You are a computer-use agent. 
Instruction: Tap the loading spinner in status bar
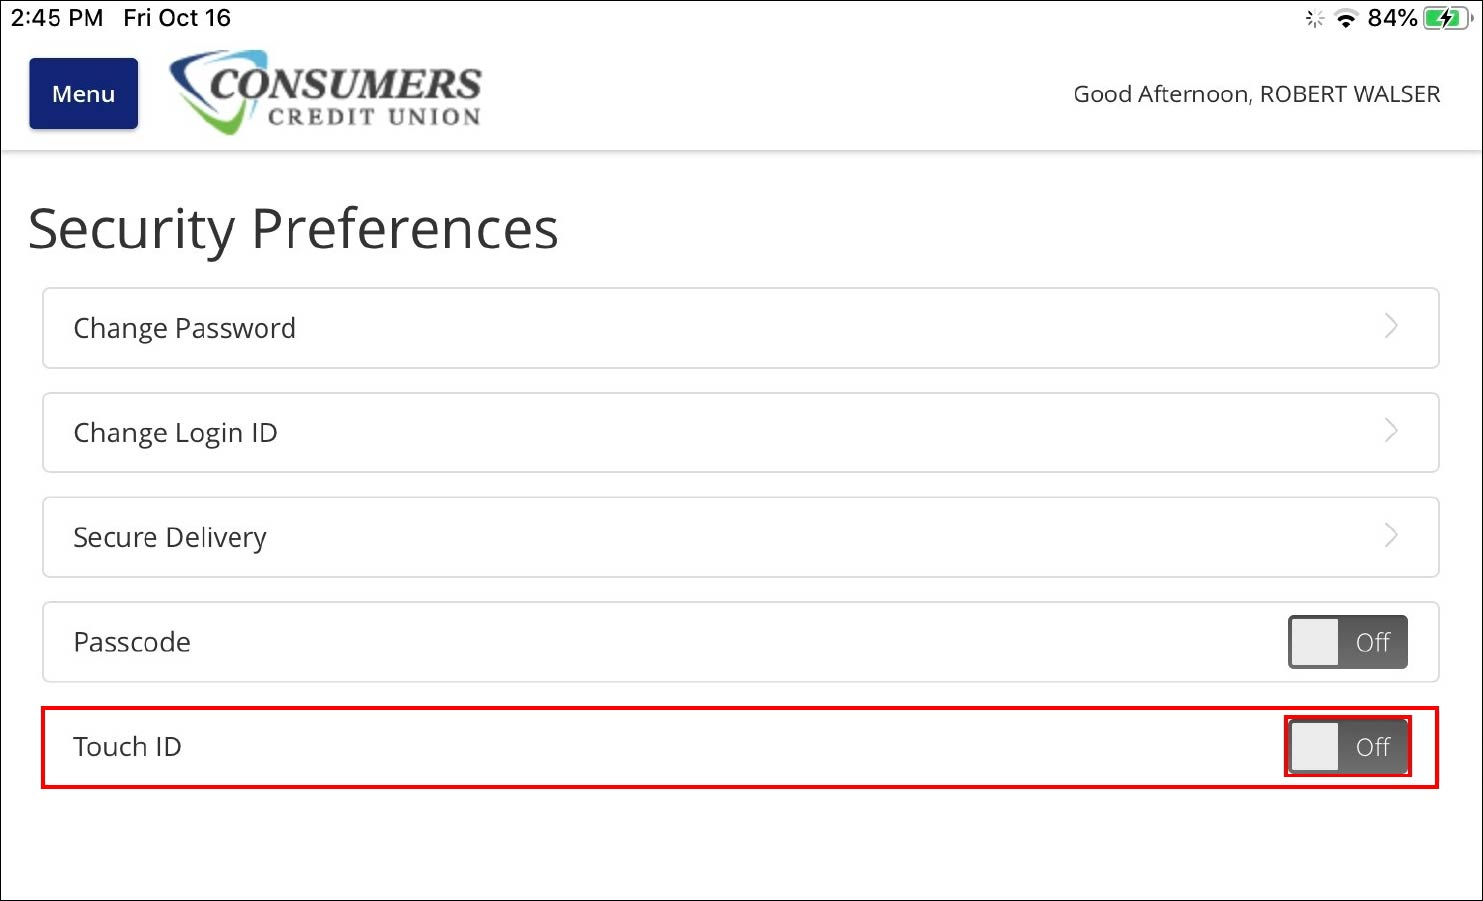1315,18
